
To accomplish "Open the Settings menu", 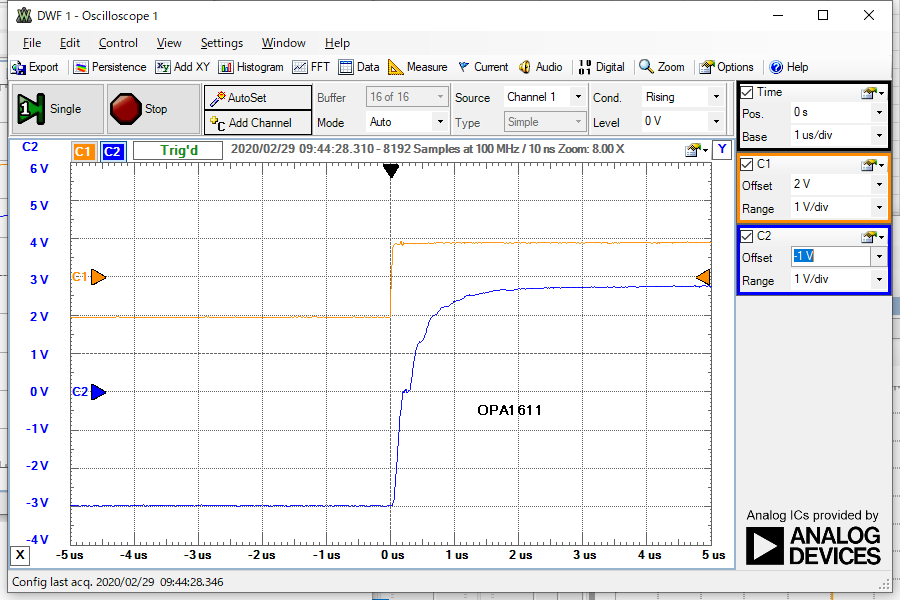I will tap(222, 43).
